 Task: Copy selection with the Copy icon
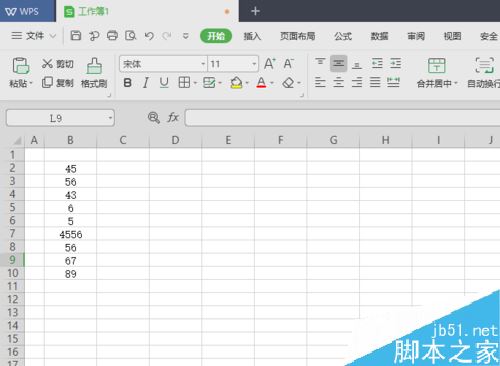coord(47,82)
